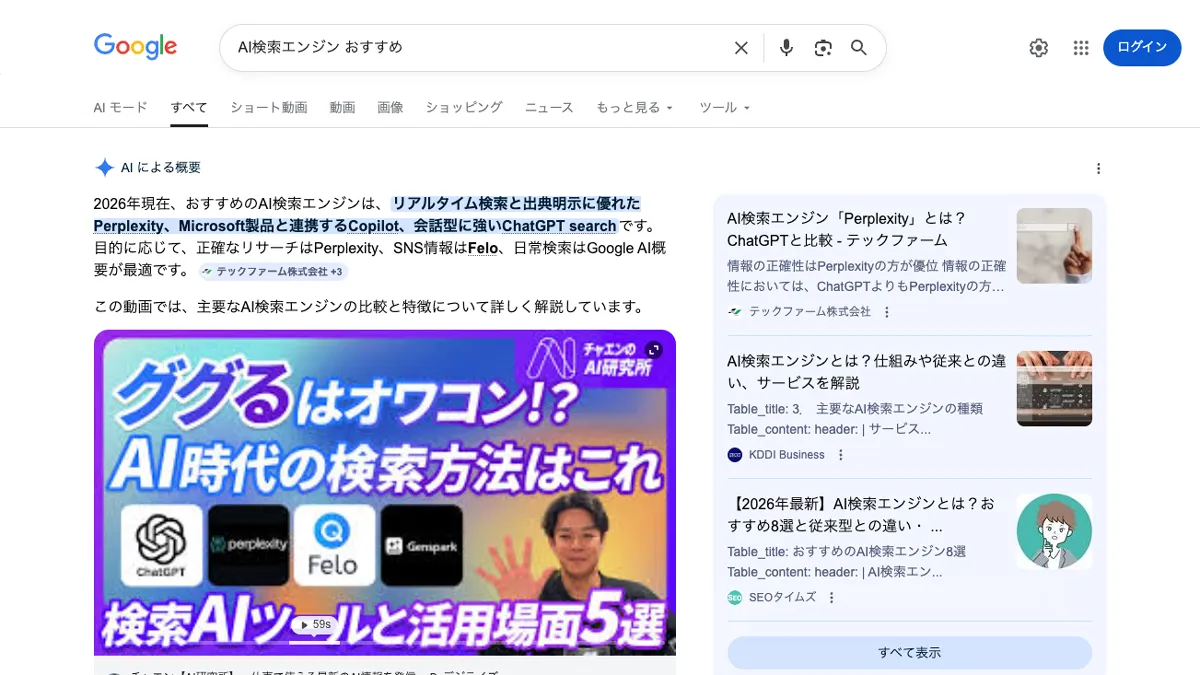Click the テックファーム株式会社 +3 source chip
The height and width of the screenshot is (675, 1200).
point(272,271)
